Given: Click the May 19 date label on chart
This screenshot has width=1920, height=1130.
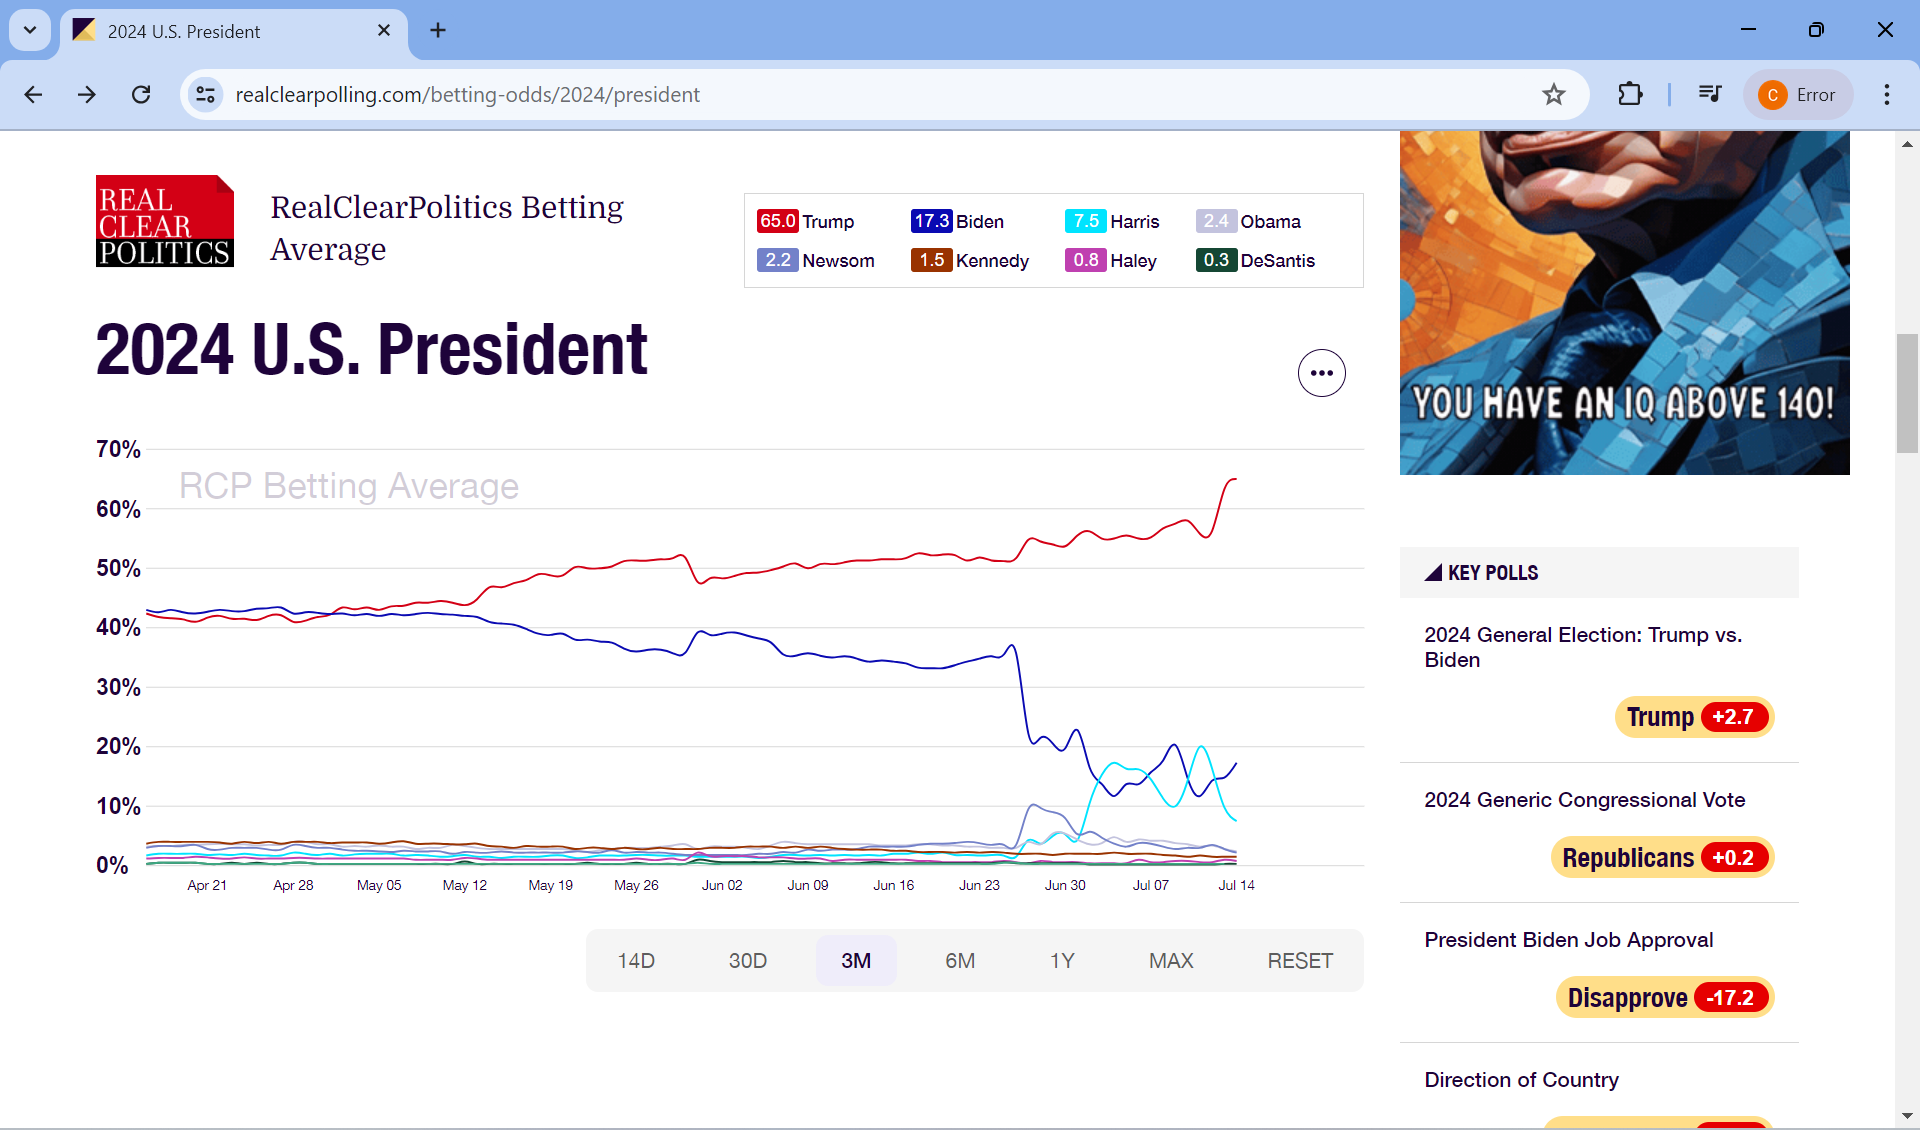Looking at the screenshot, I should click(550, 885).
